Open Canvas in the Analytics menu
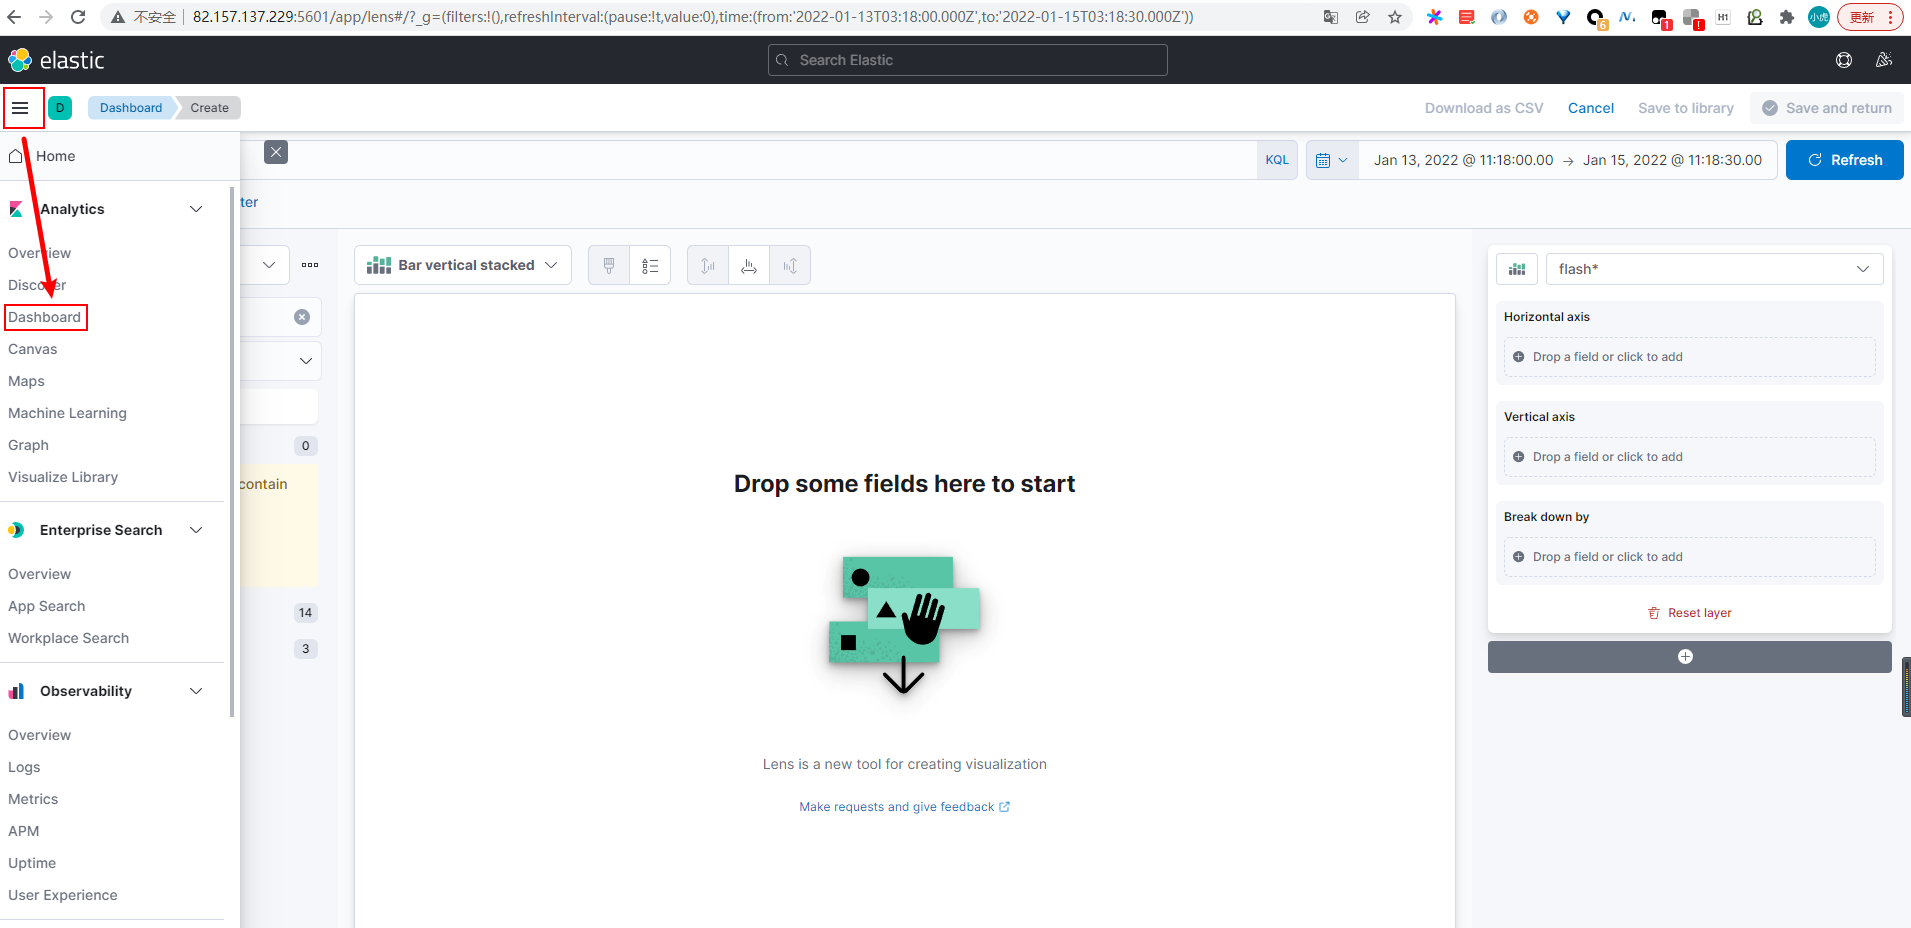The height and width of the screenshot is (928, 1911). tap(33, 349)
